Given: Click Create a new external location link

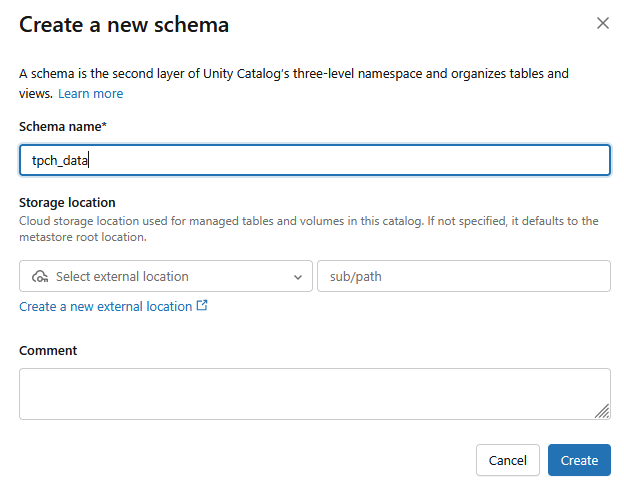Looking at the screenshot, I should pyautogui.click(x=105, y=306).
